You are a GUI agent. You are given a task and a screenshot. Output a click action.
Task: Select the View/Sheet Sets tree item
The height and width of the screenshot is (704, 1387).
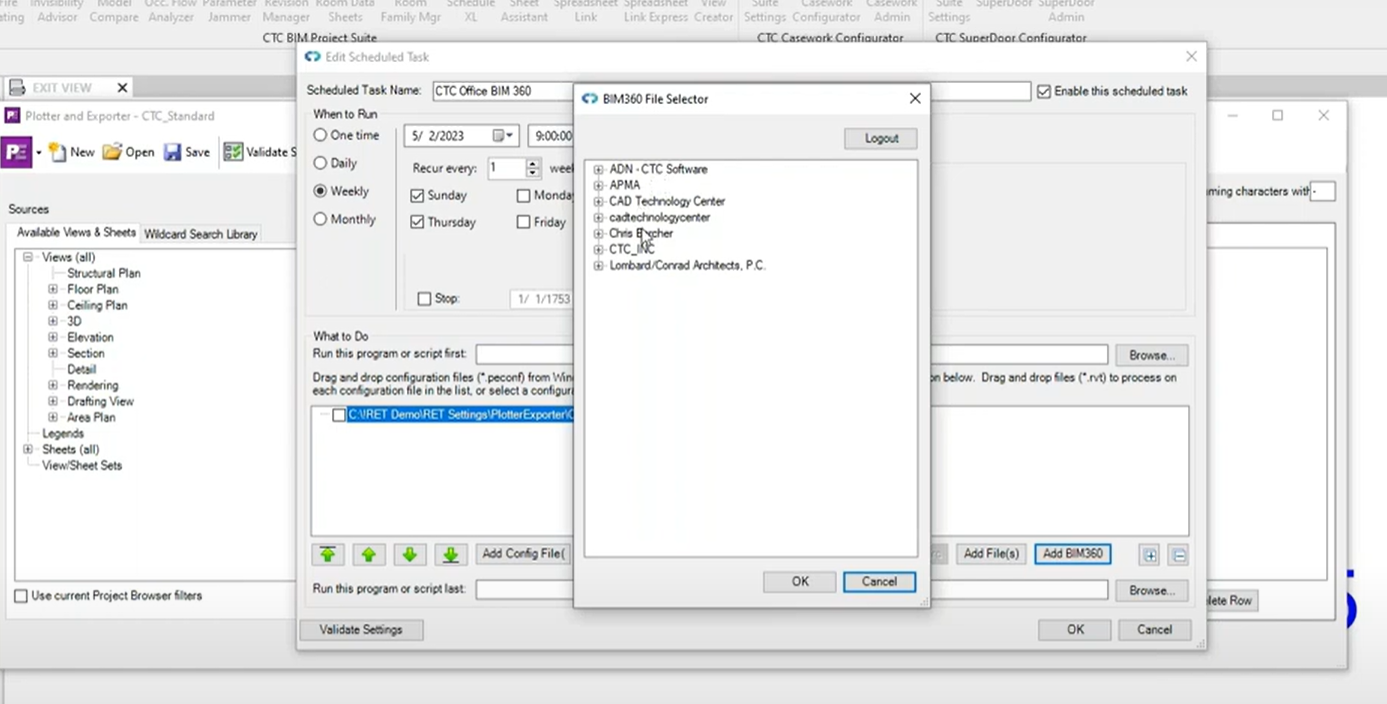point(82,465)
